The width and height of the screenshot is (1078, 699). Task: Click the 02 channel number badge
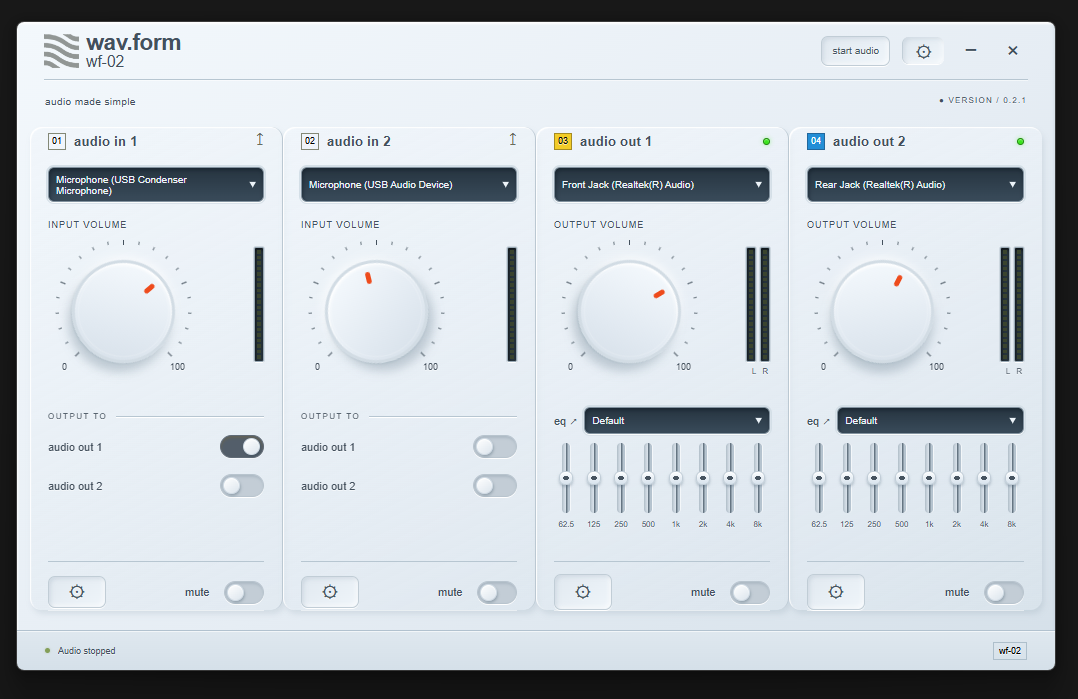coord(310,142)
